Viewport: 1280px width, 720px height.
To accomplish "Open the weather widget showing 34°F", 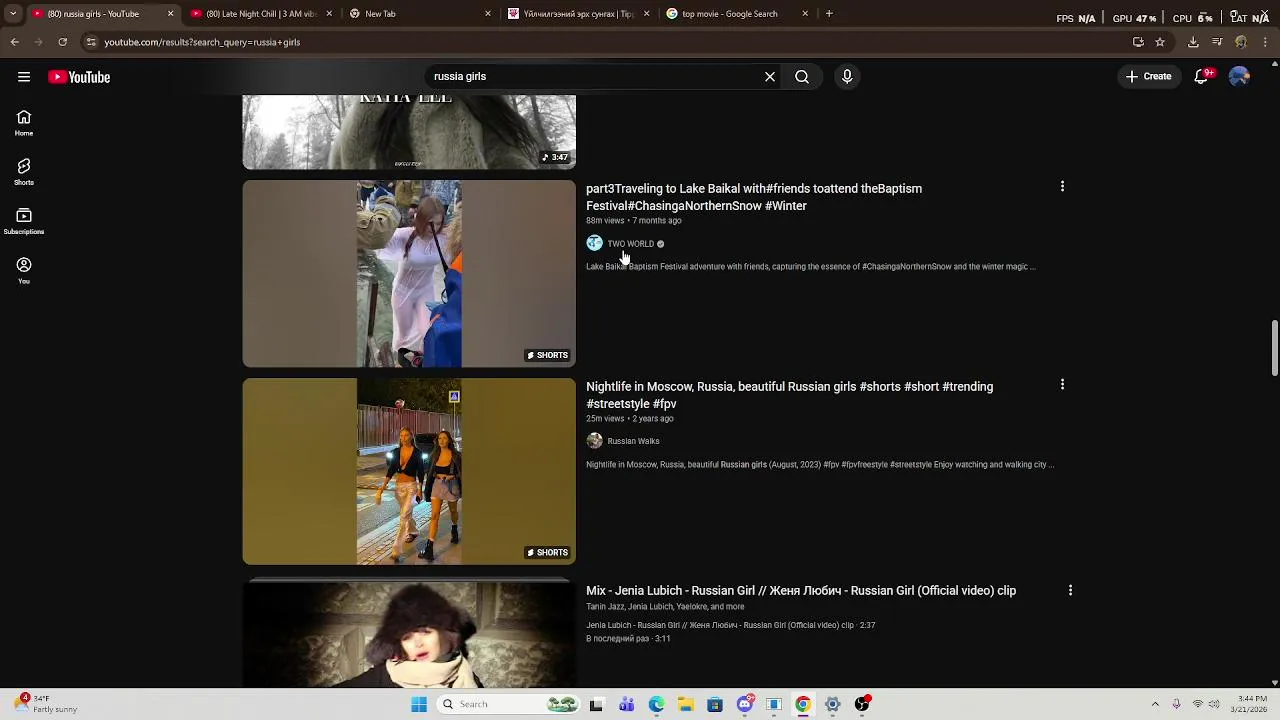I will [x=46, y=704].
